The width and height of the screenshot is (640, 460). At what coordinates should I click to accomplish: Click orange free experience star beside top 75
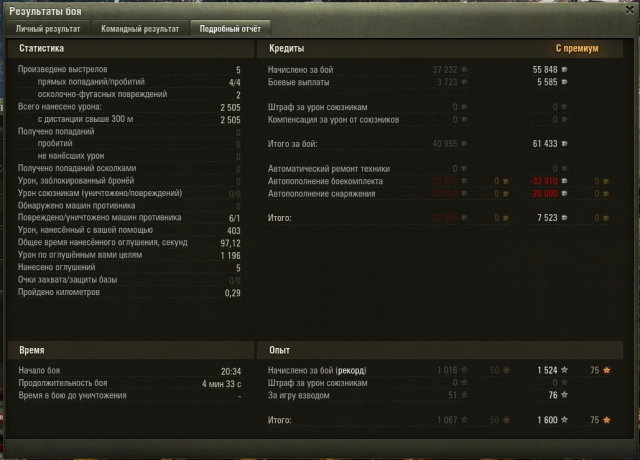(607, 370)
